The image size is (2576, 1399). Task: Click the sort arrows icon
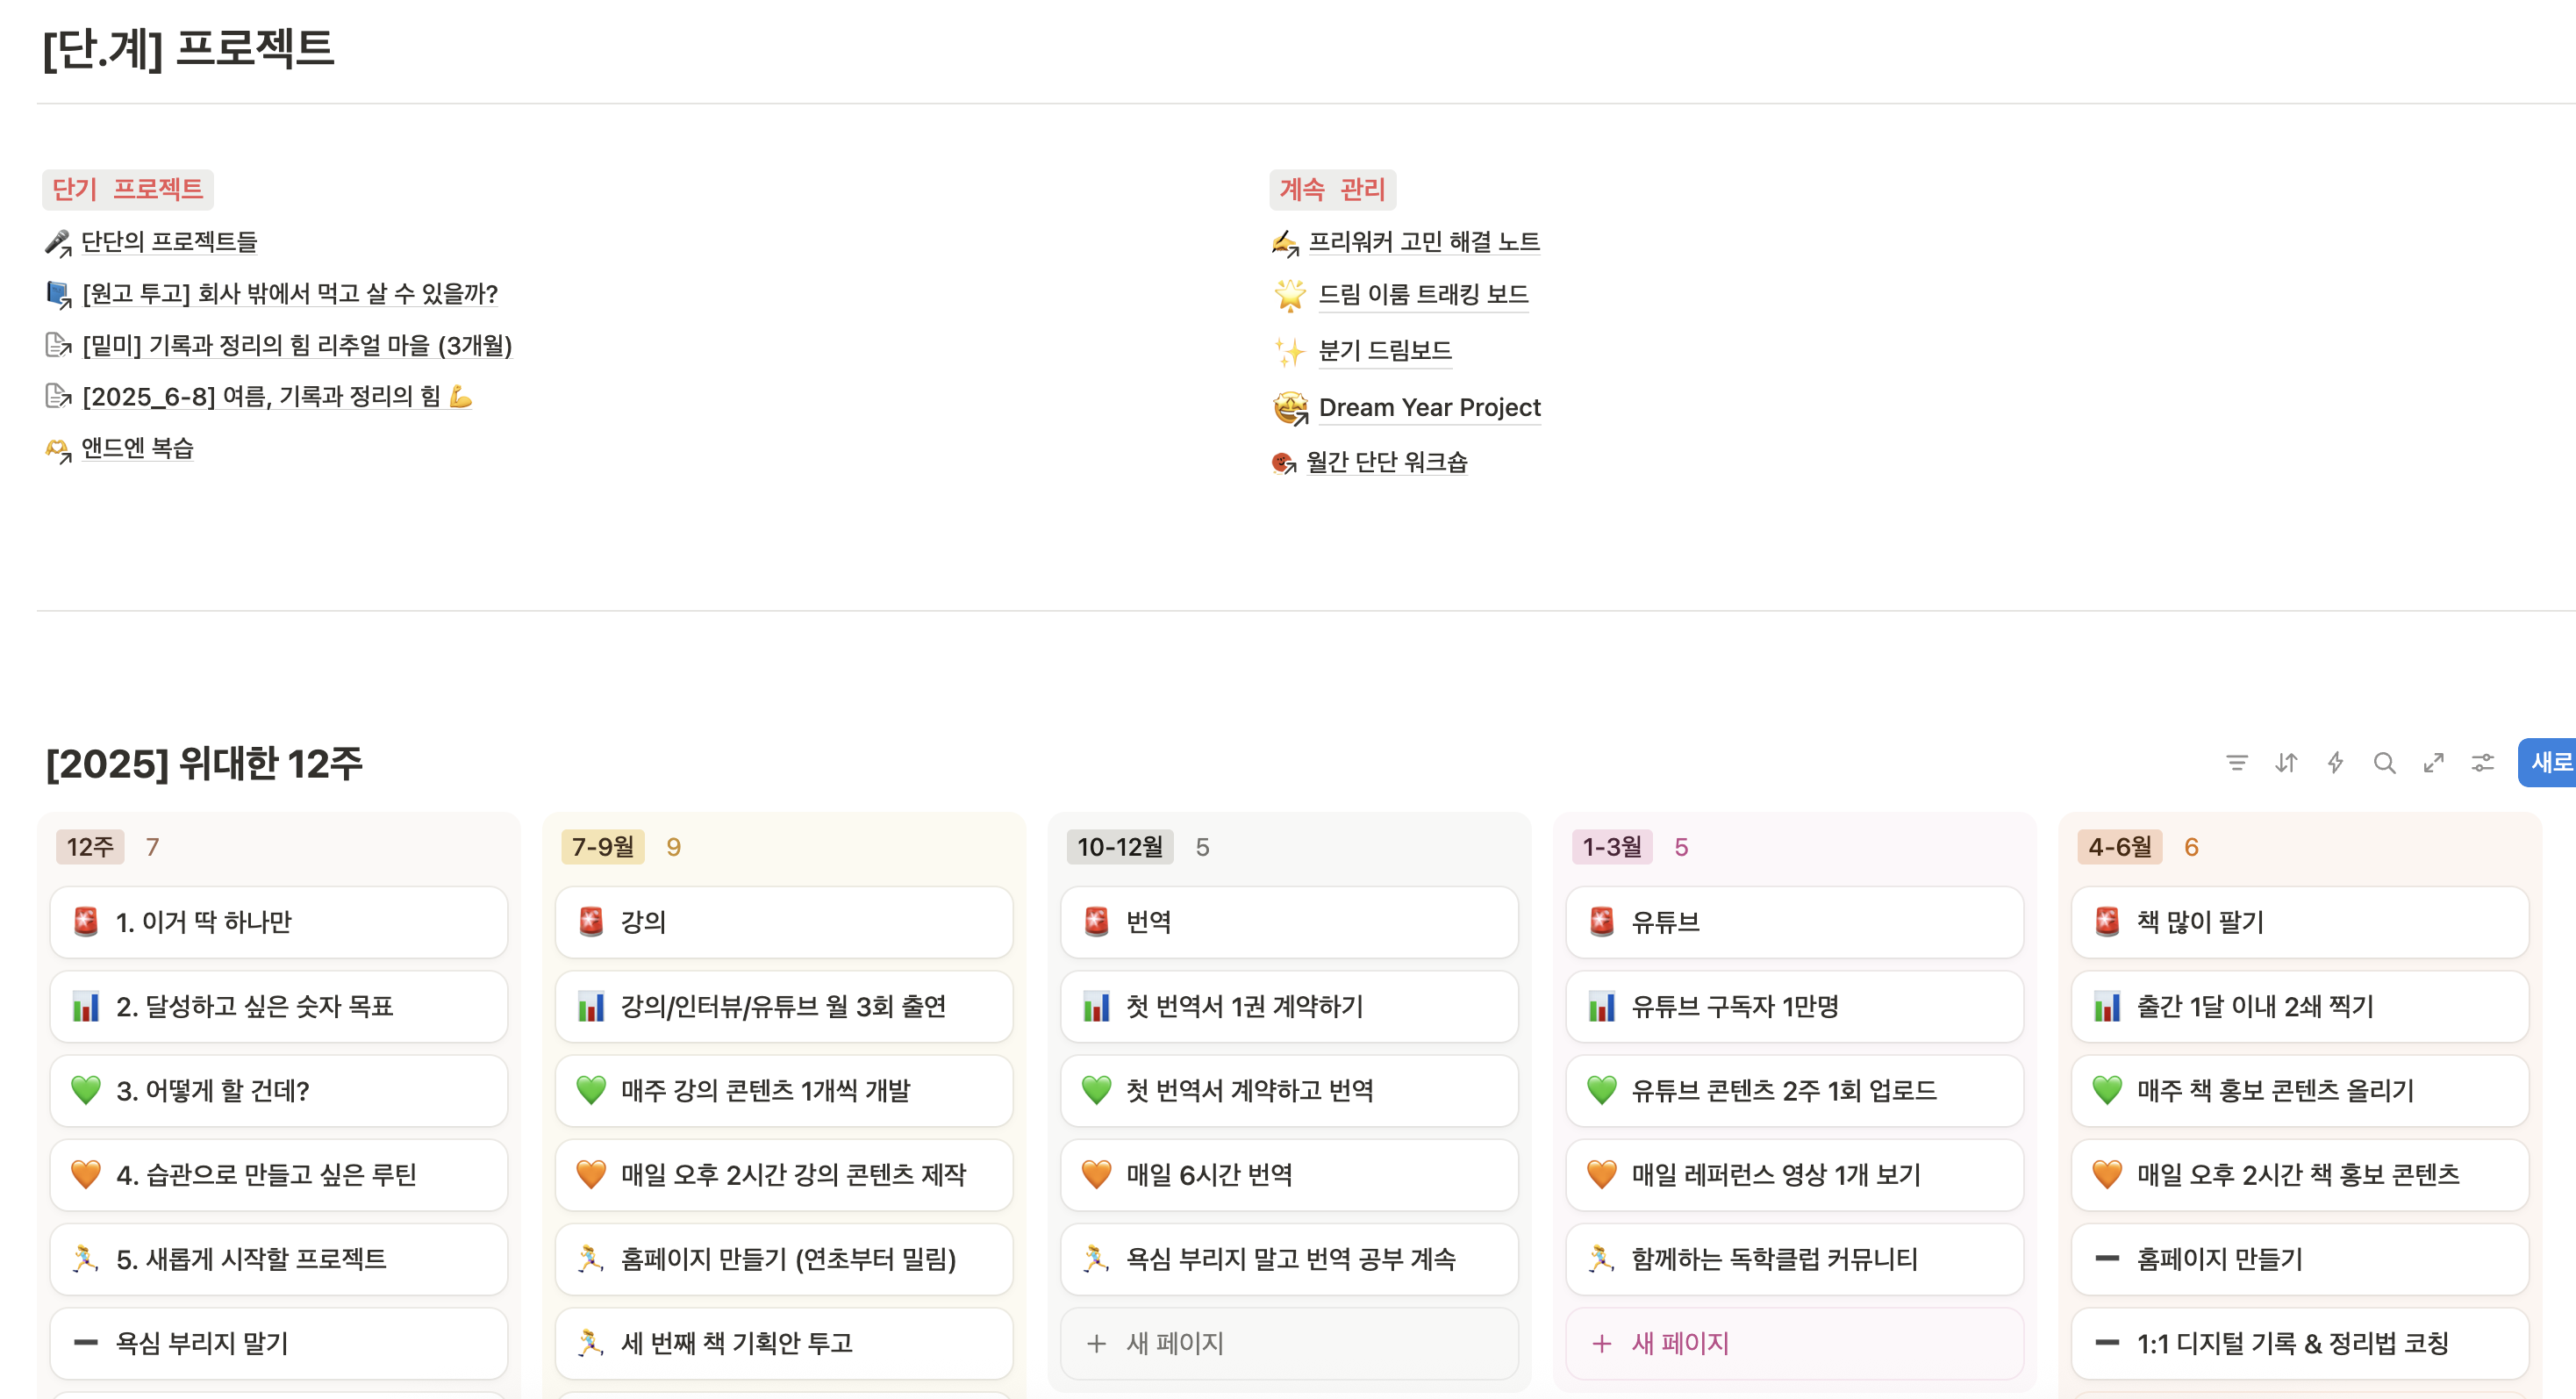pyautogui.click(x=2286, y=763)
